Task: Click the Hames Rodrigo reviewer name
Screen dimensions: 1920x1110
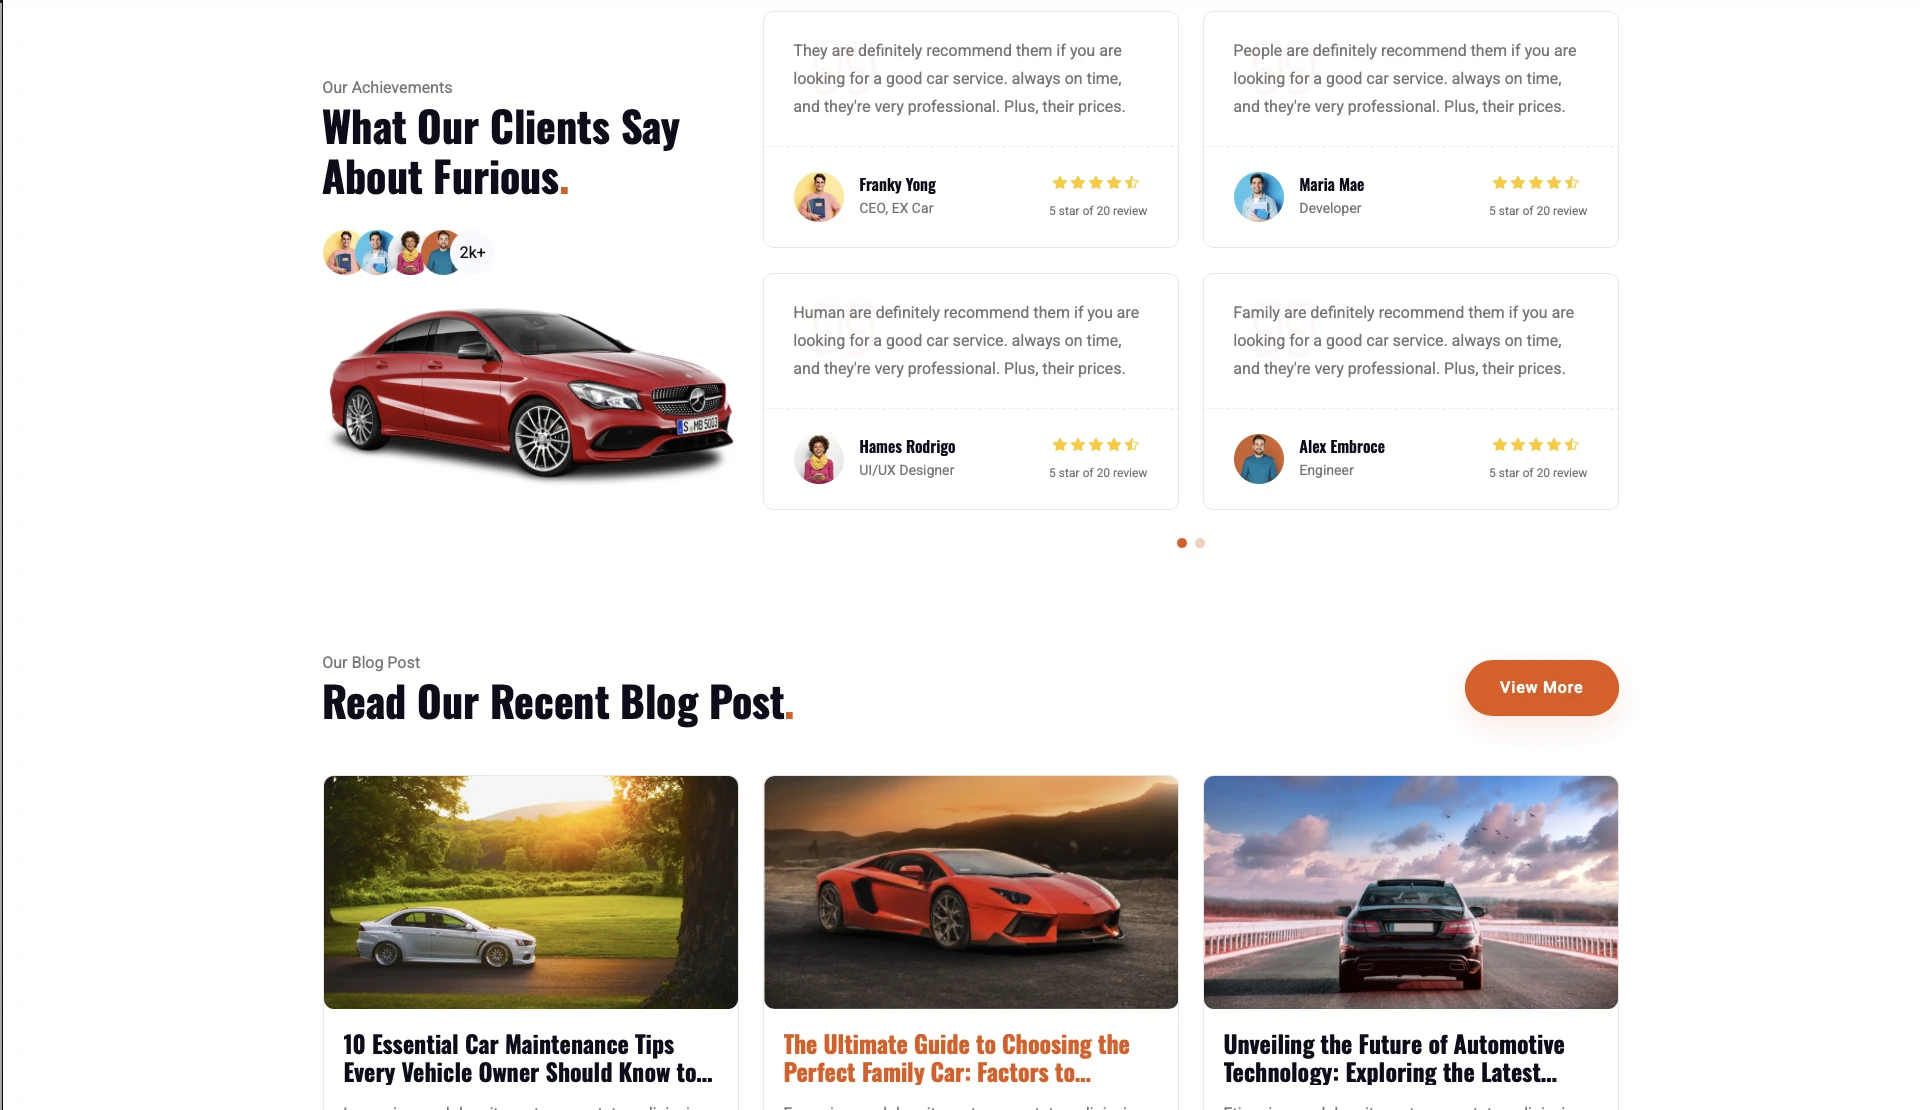Action: pos(907,447)
